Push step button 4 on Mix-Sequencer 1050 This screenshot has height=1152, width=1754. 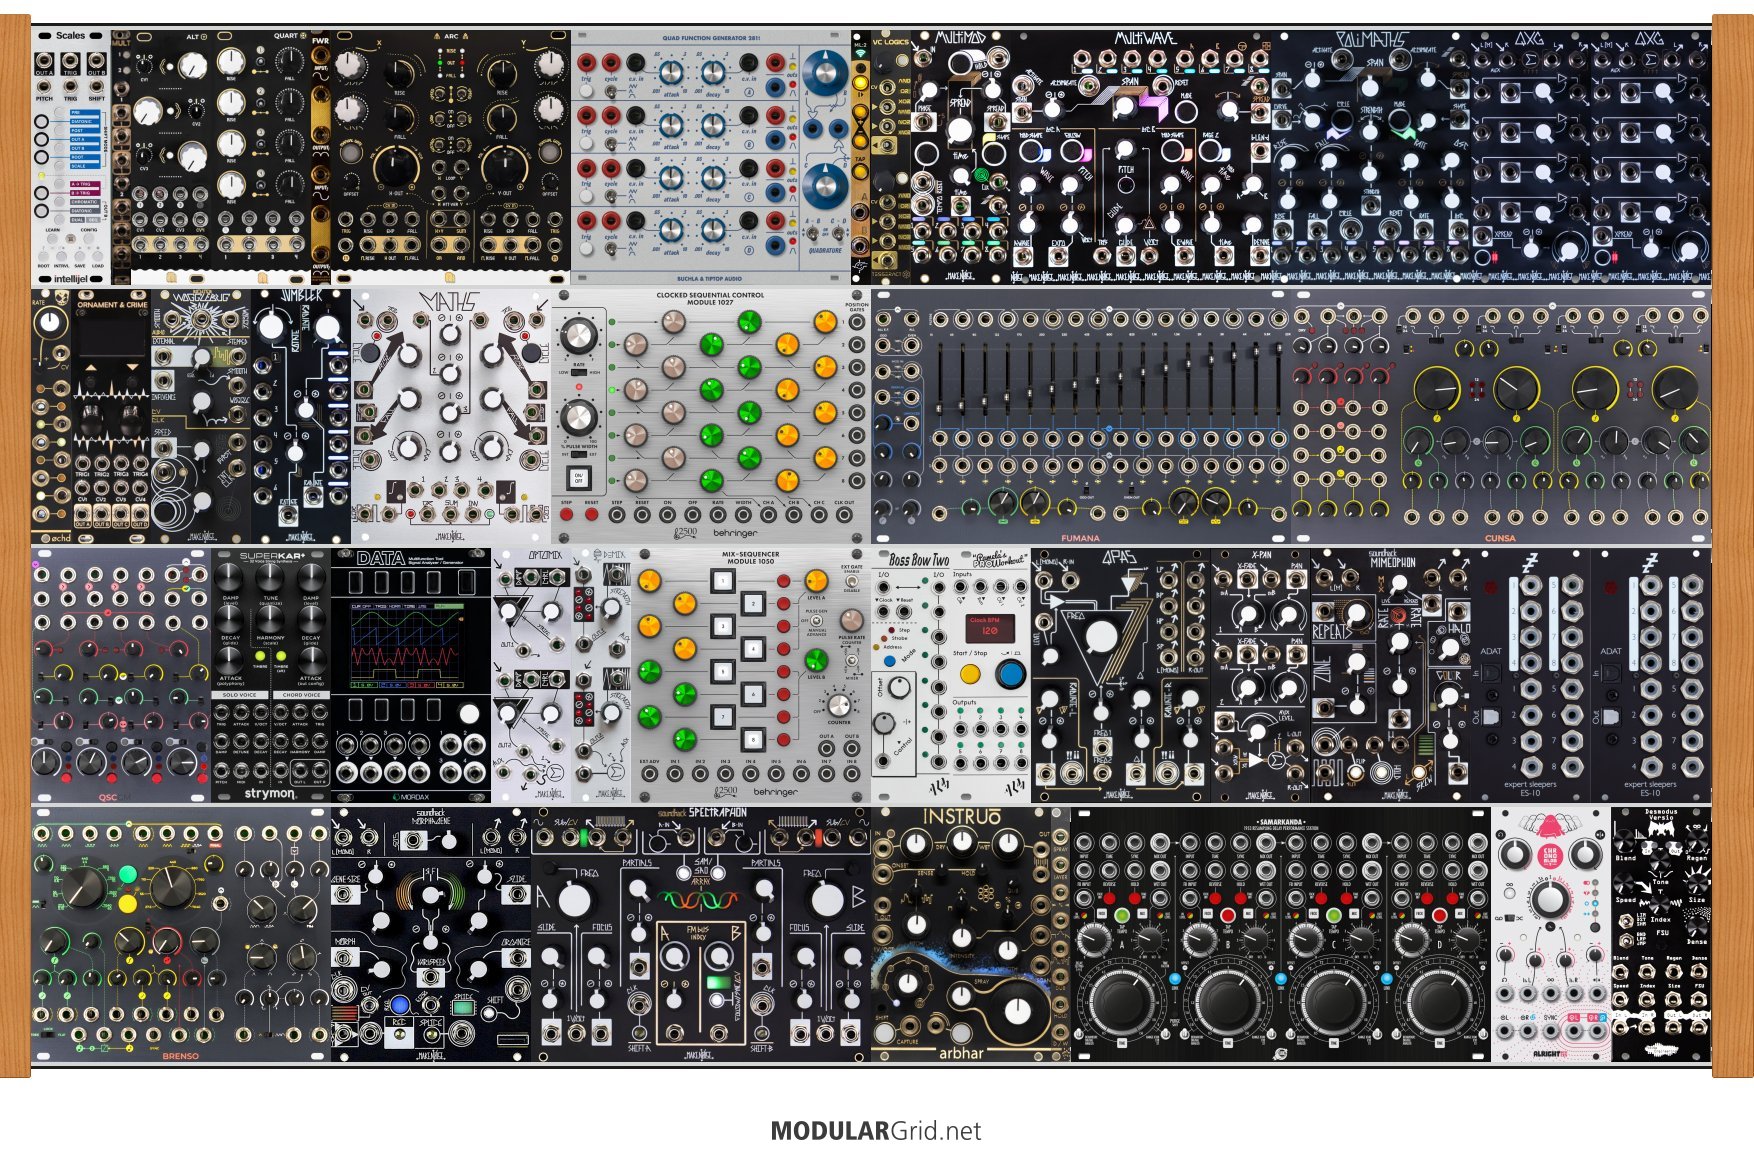point(754,648)
